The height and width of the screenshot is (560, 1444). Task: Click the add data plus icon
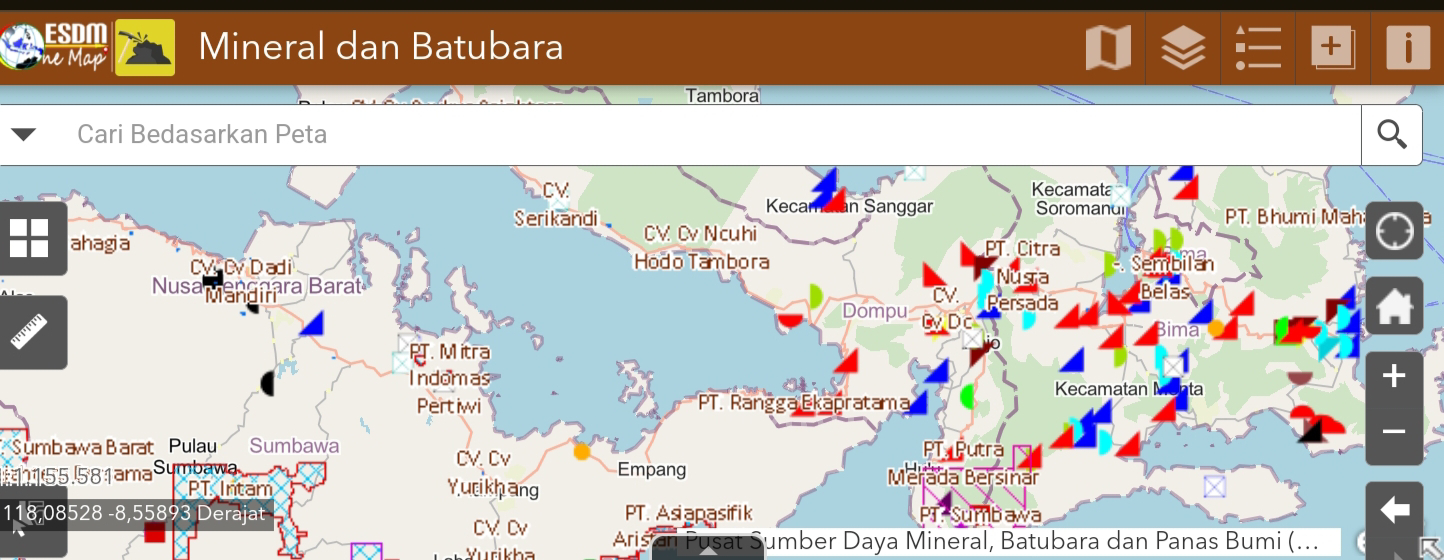1332,48
